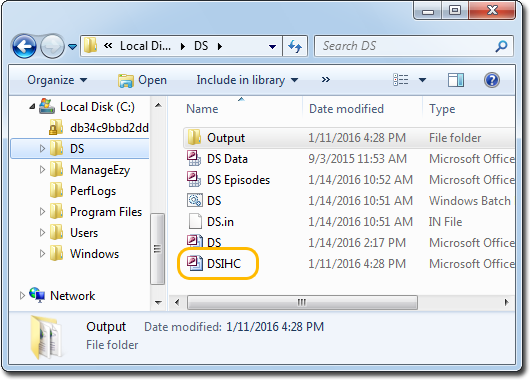Go back with the blue Back arrow

coord(24,46)
